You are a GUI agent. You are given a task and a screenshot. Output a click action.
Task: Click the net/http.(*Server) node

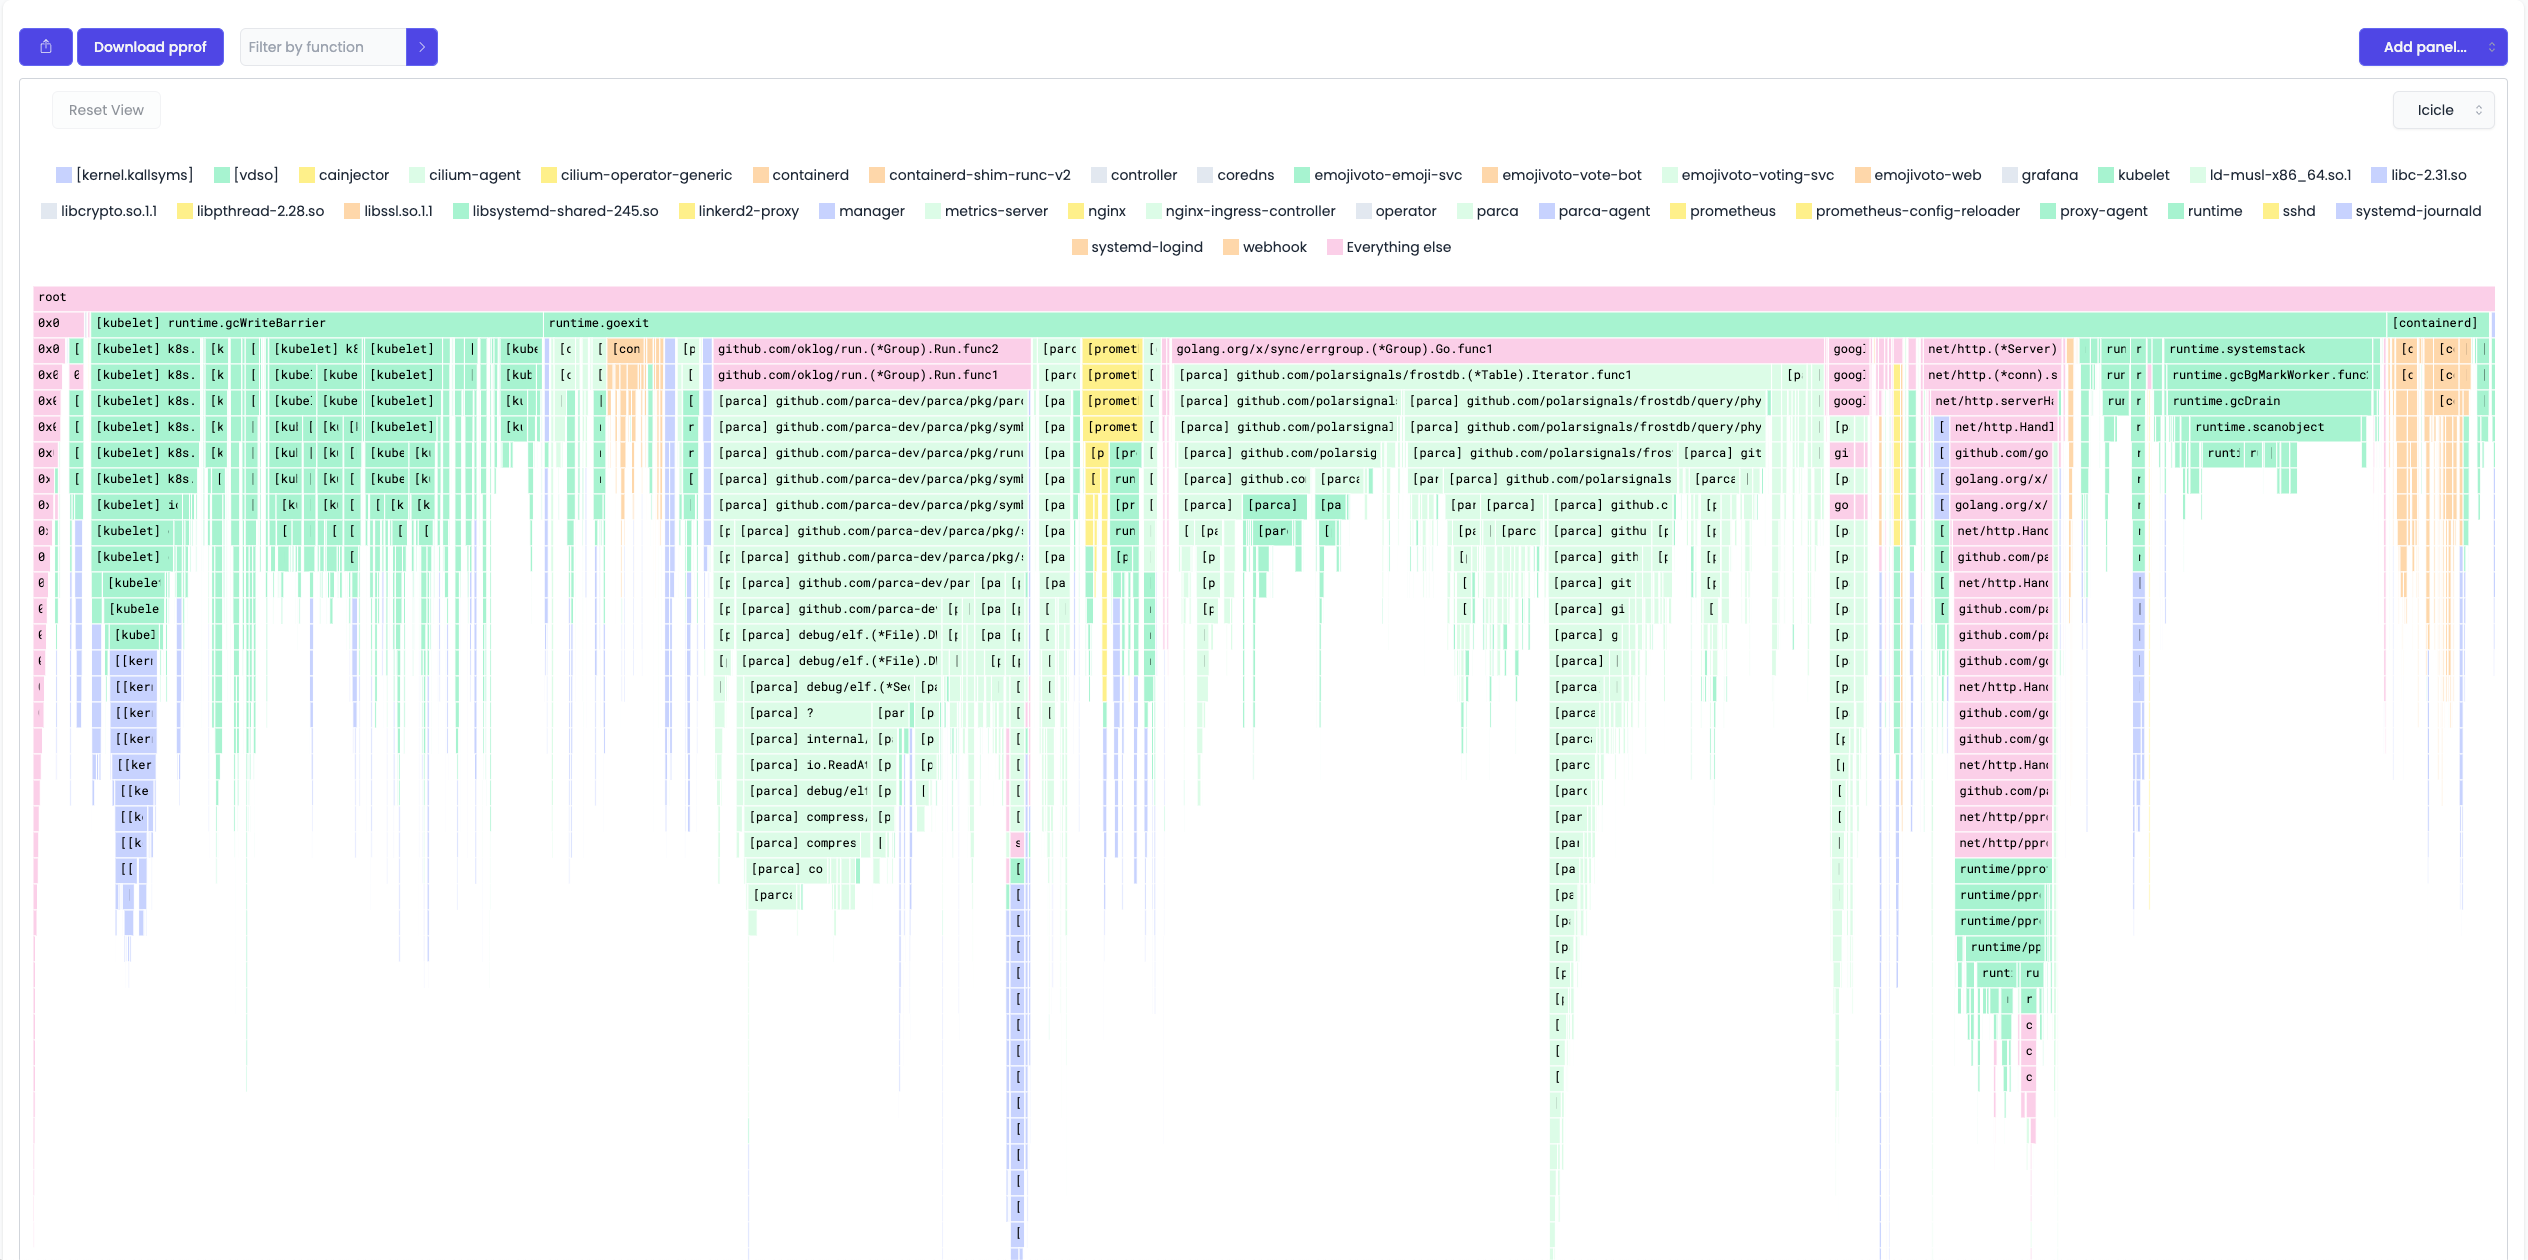coord(1992,349)
